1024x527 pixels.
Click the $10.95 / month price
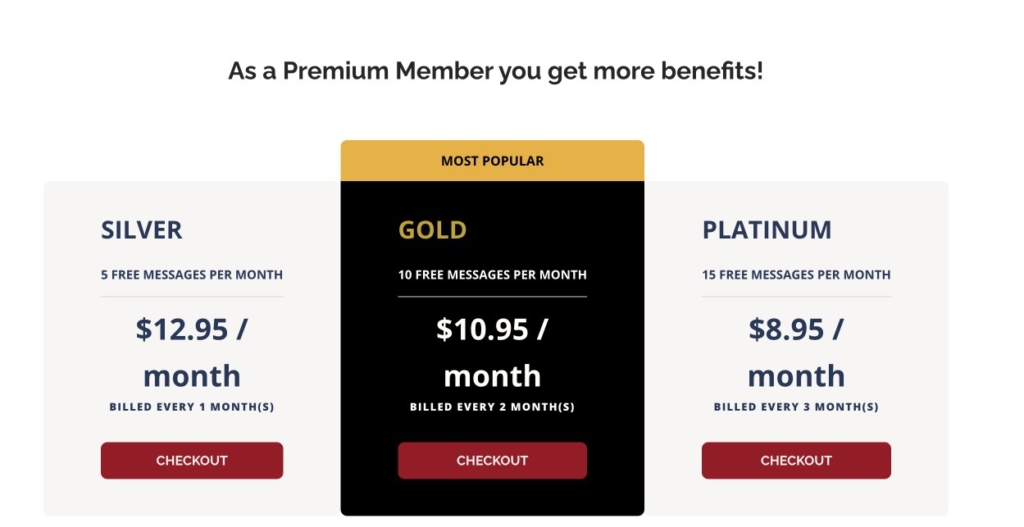[x=492, y=352]
